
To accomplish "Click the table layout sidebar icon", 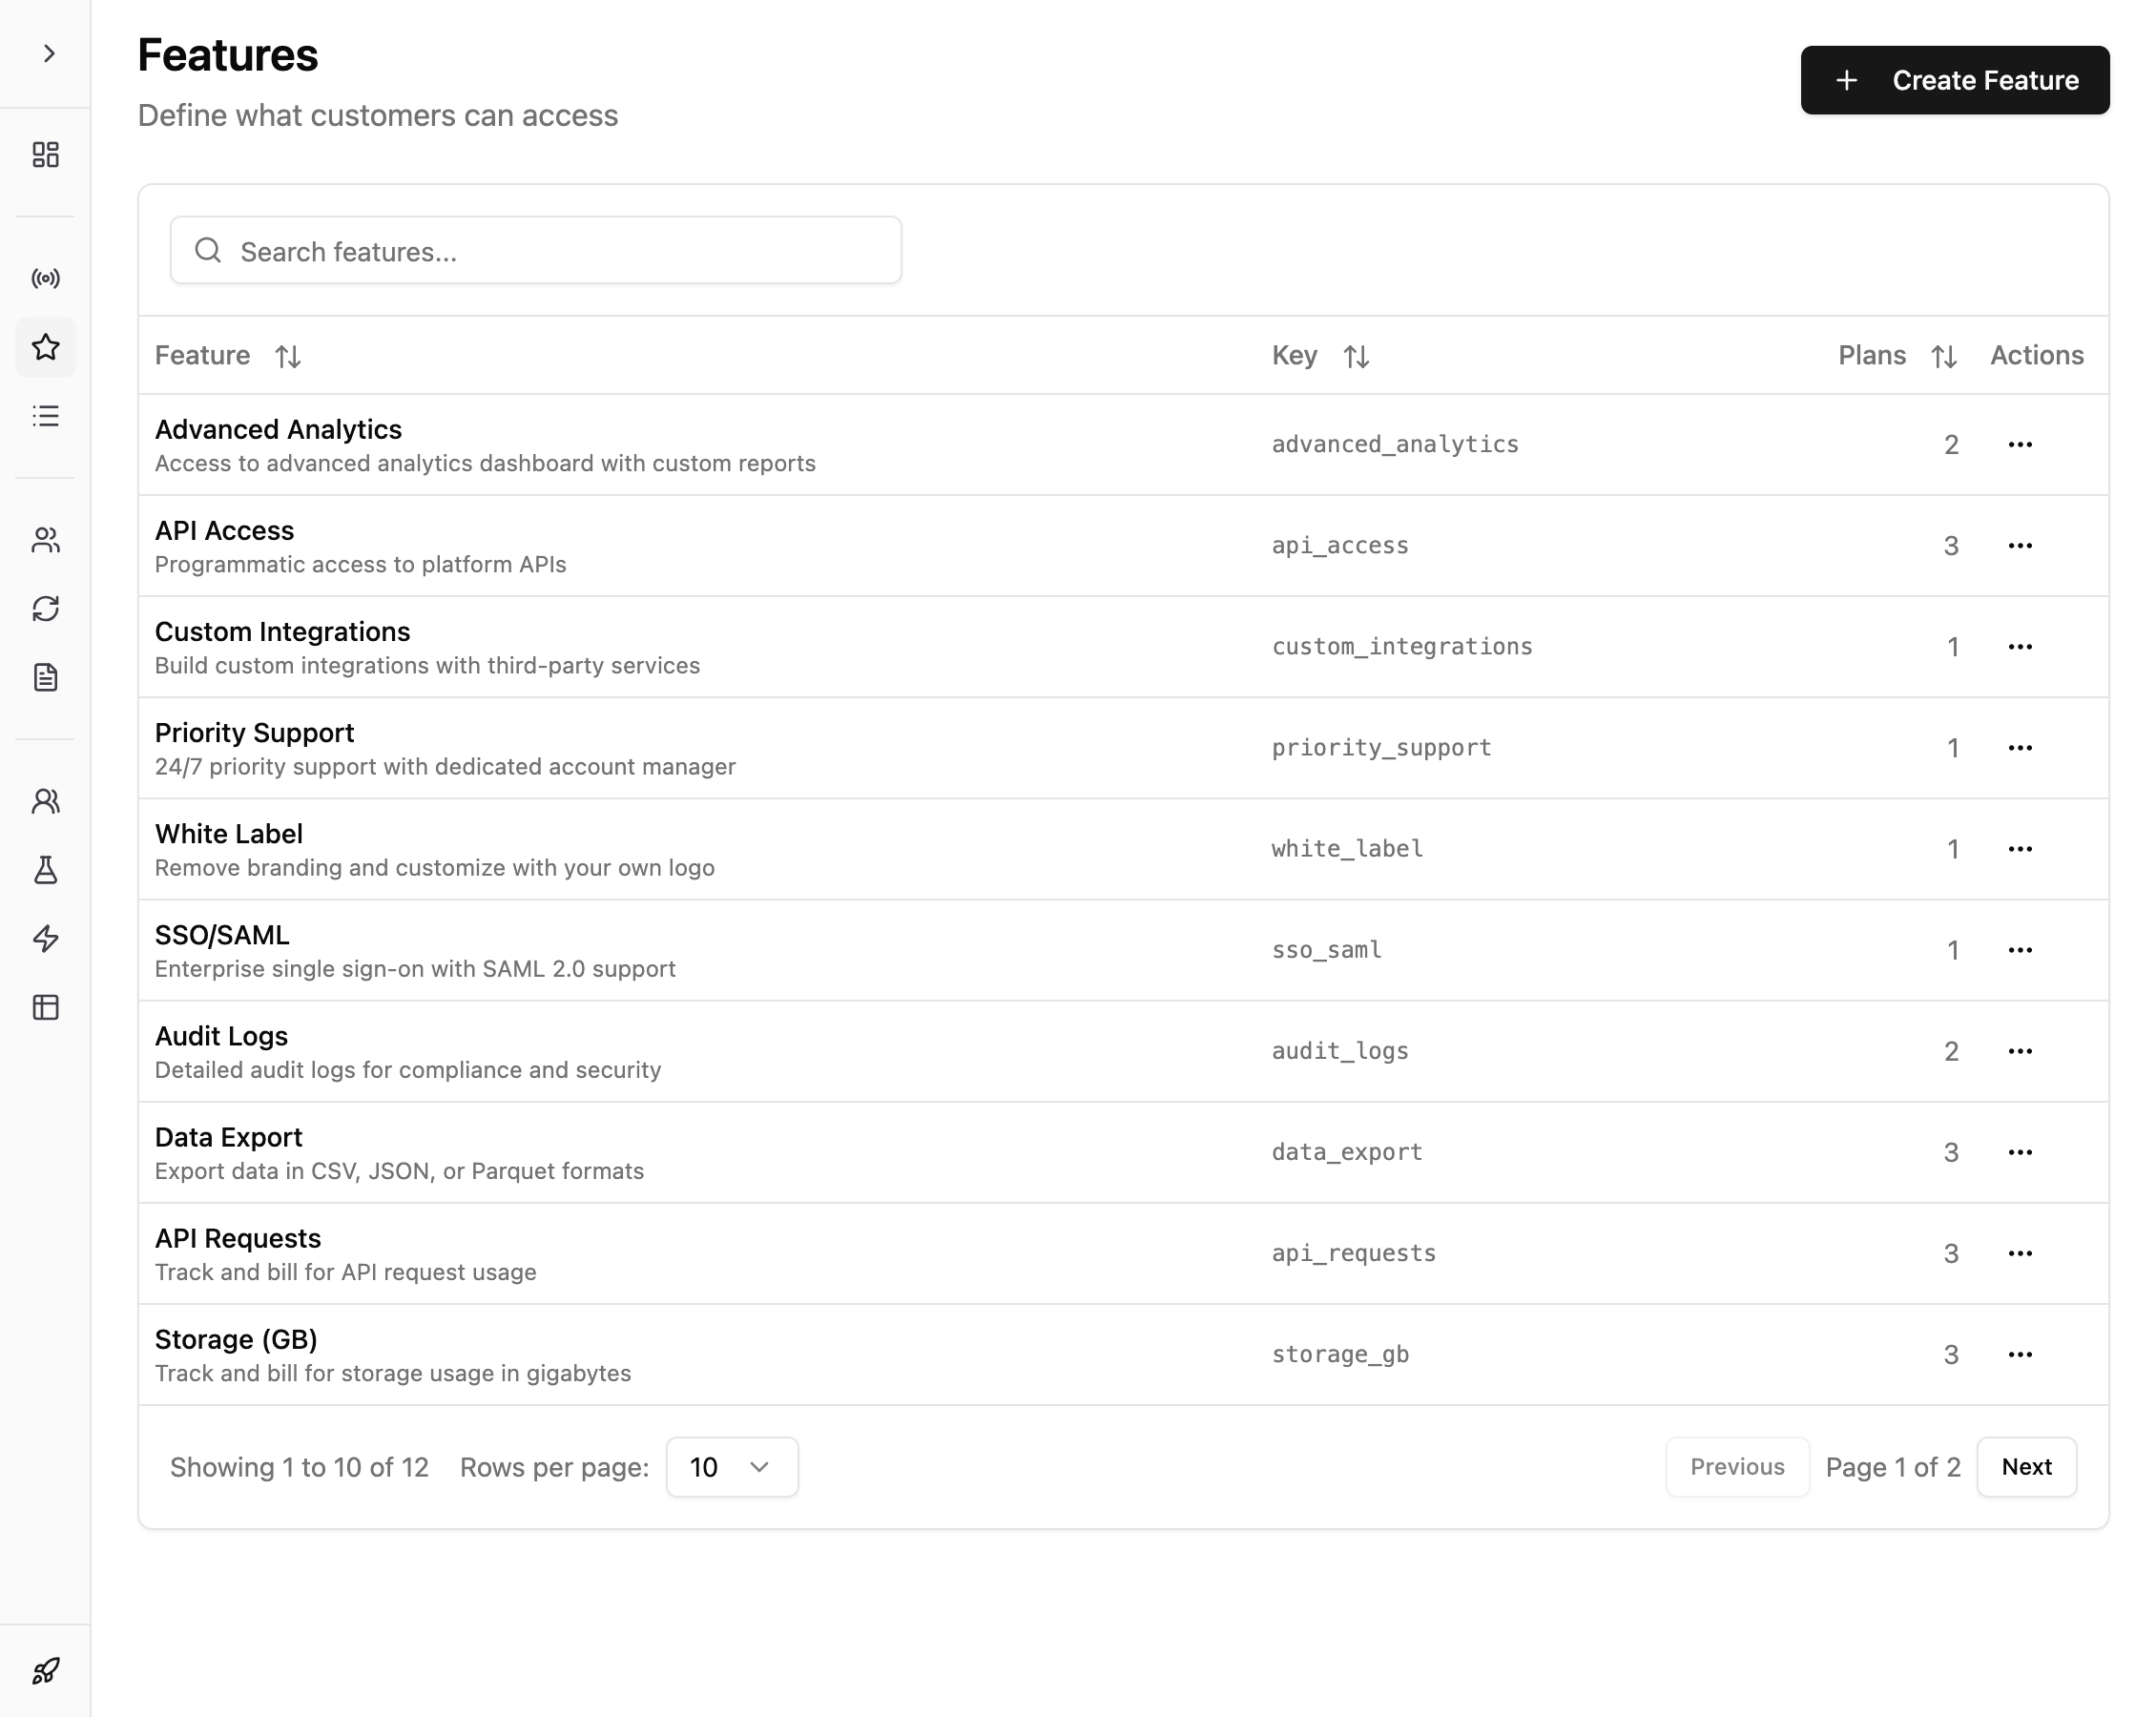I will click(46, 1007).
